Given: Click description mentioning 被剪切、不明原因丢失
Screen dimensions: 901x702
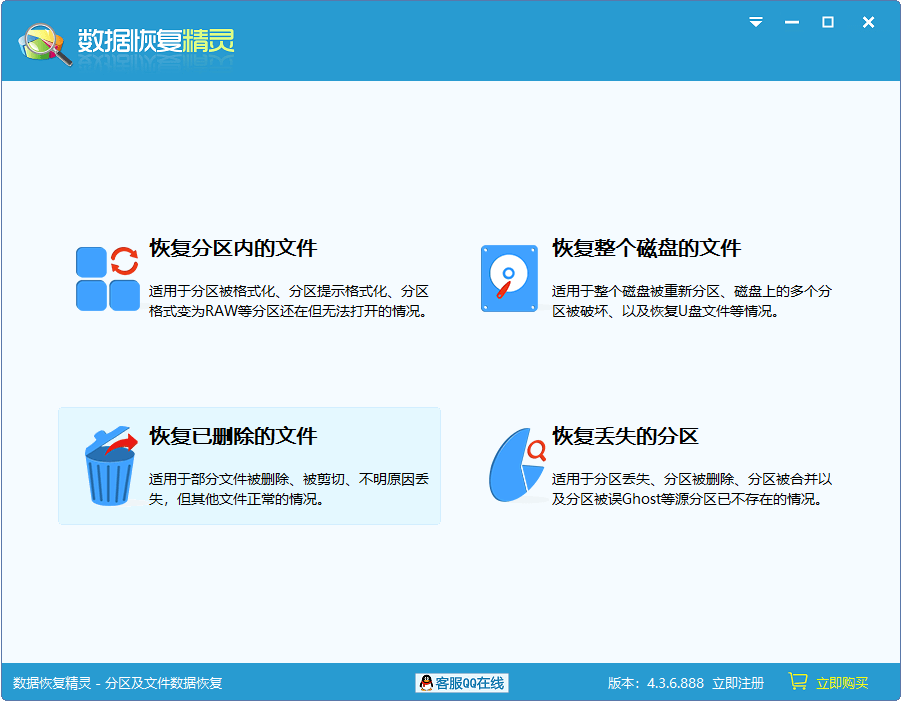Looking at the screenshot, I should [x=288, y=489].
